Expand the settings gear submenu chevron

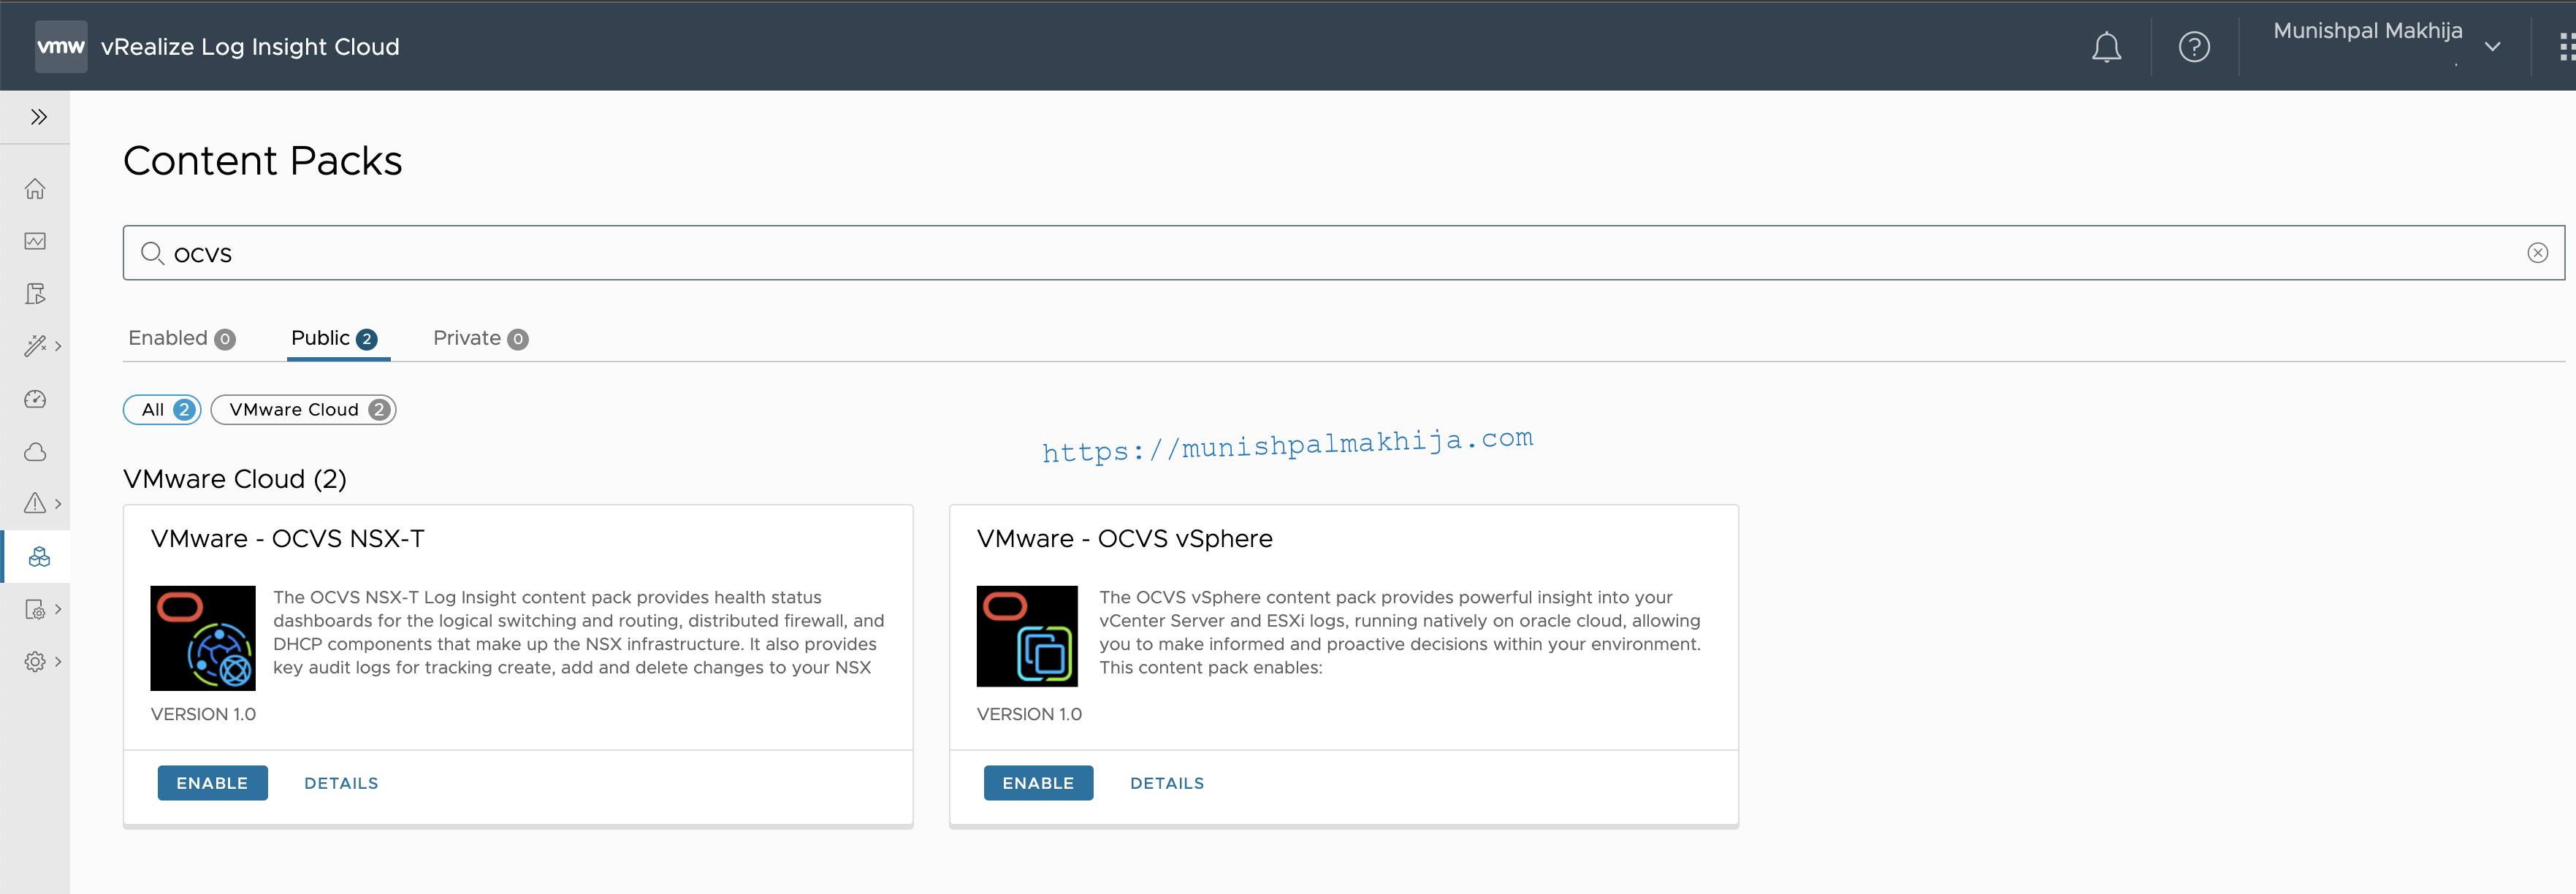58,661
